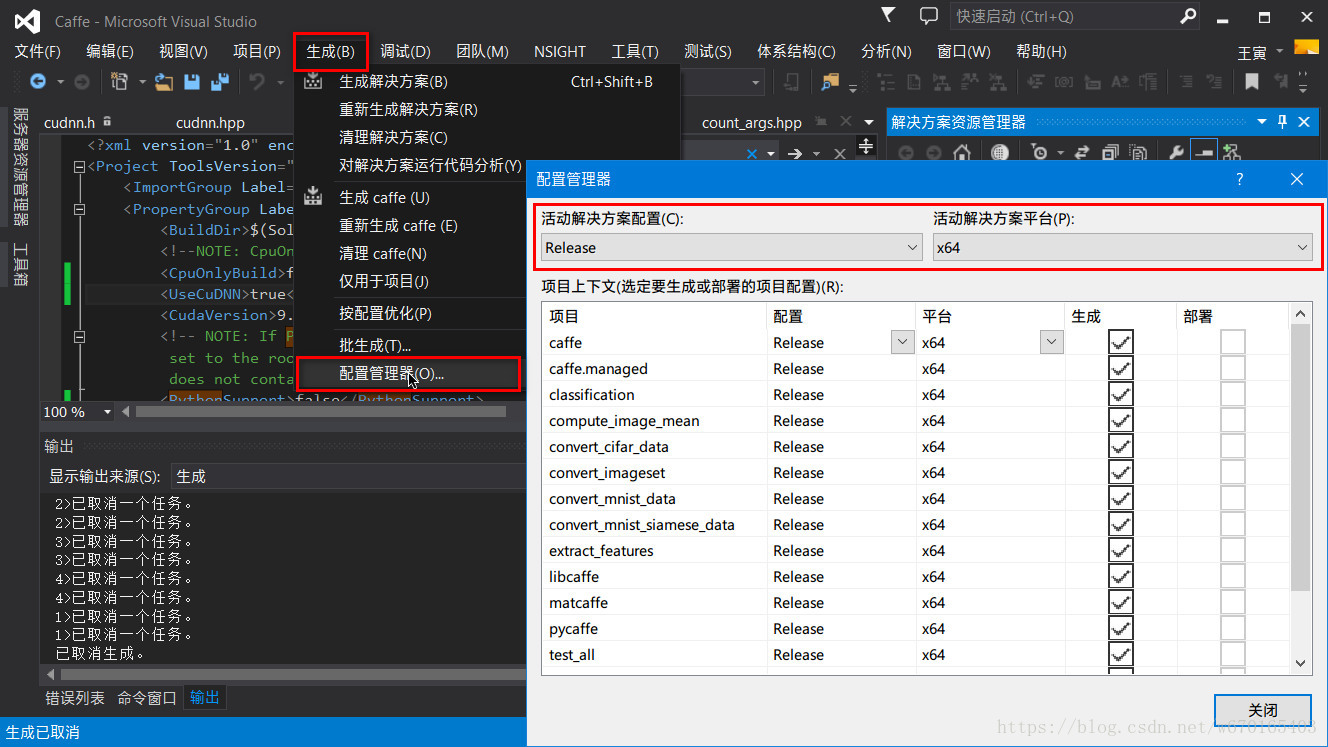The width and height of the screenshot is (1328, 747).
Task: Open the notifications flag icon
Action: 888,16
